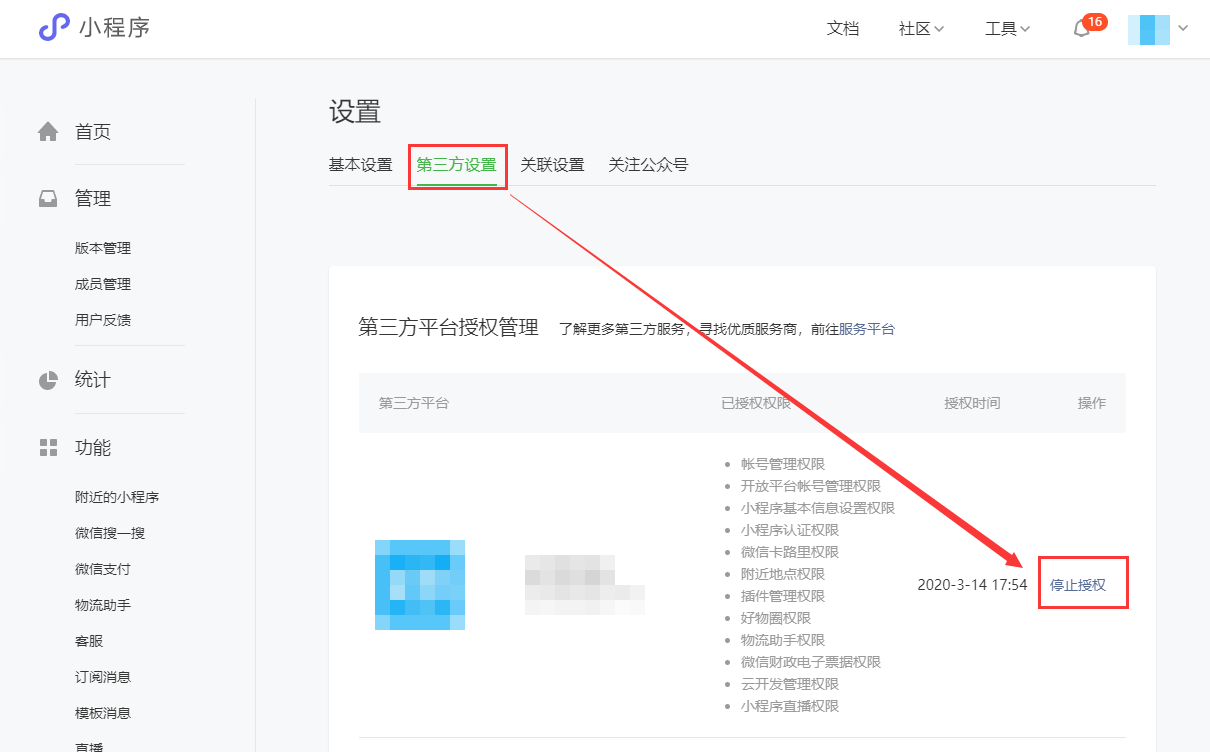Viewport: 1210px width, 752px height.
Task: Open 功能 section in sidebar
Action: [93, 448]
